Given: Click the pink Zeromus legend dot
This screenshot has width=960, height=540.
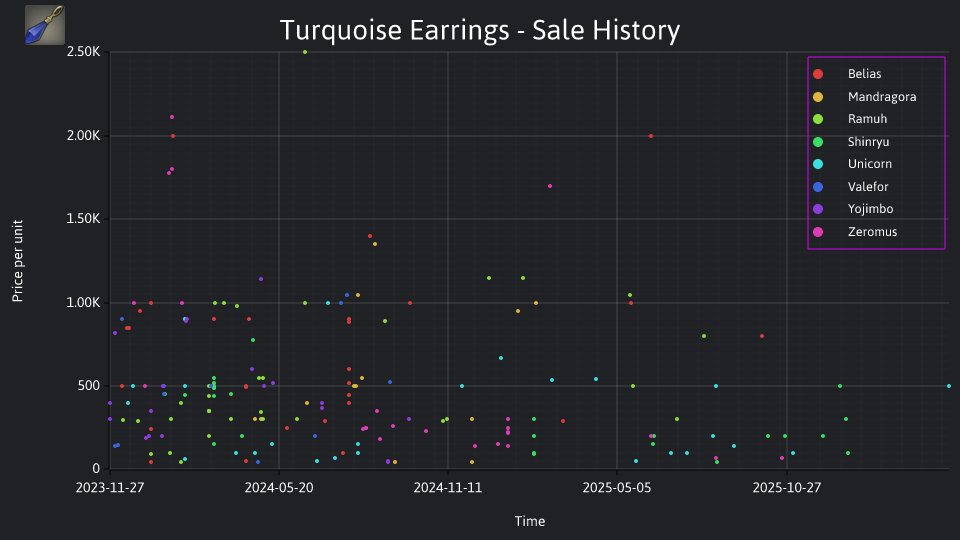Looking at the screenshot, I should (x=818, y=232).
